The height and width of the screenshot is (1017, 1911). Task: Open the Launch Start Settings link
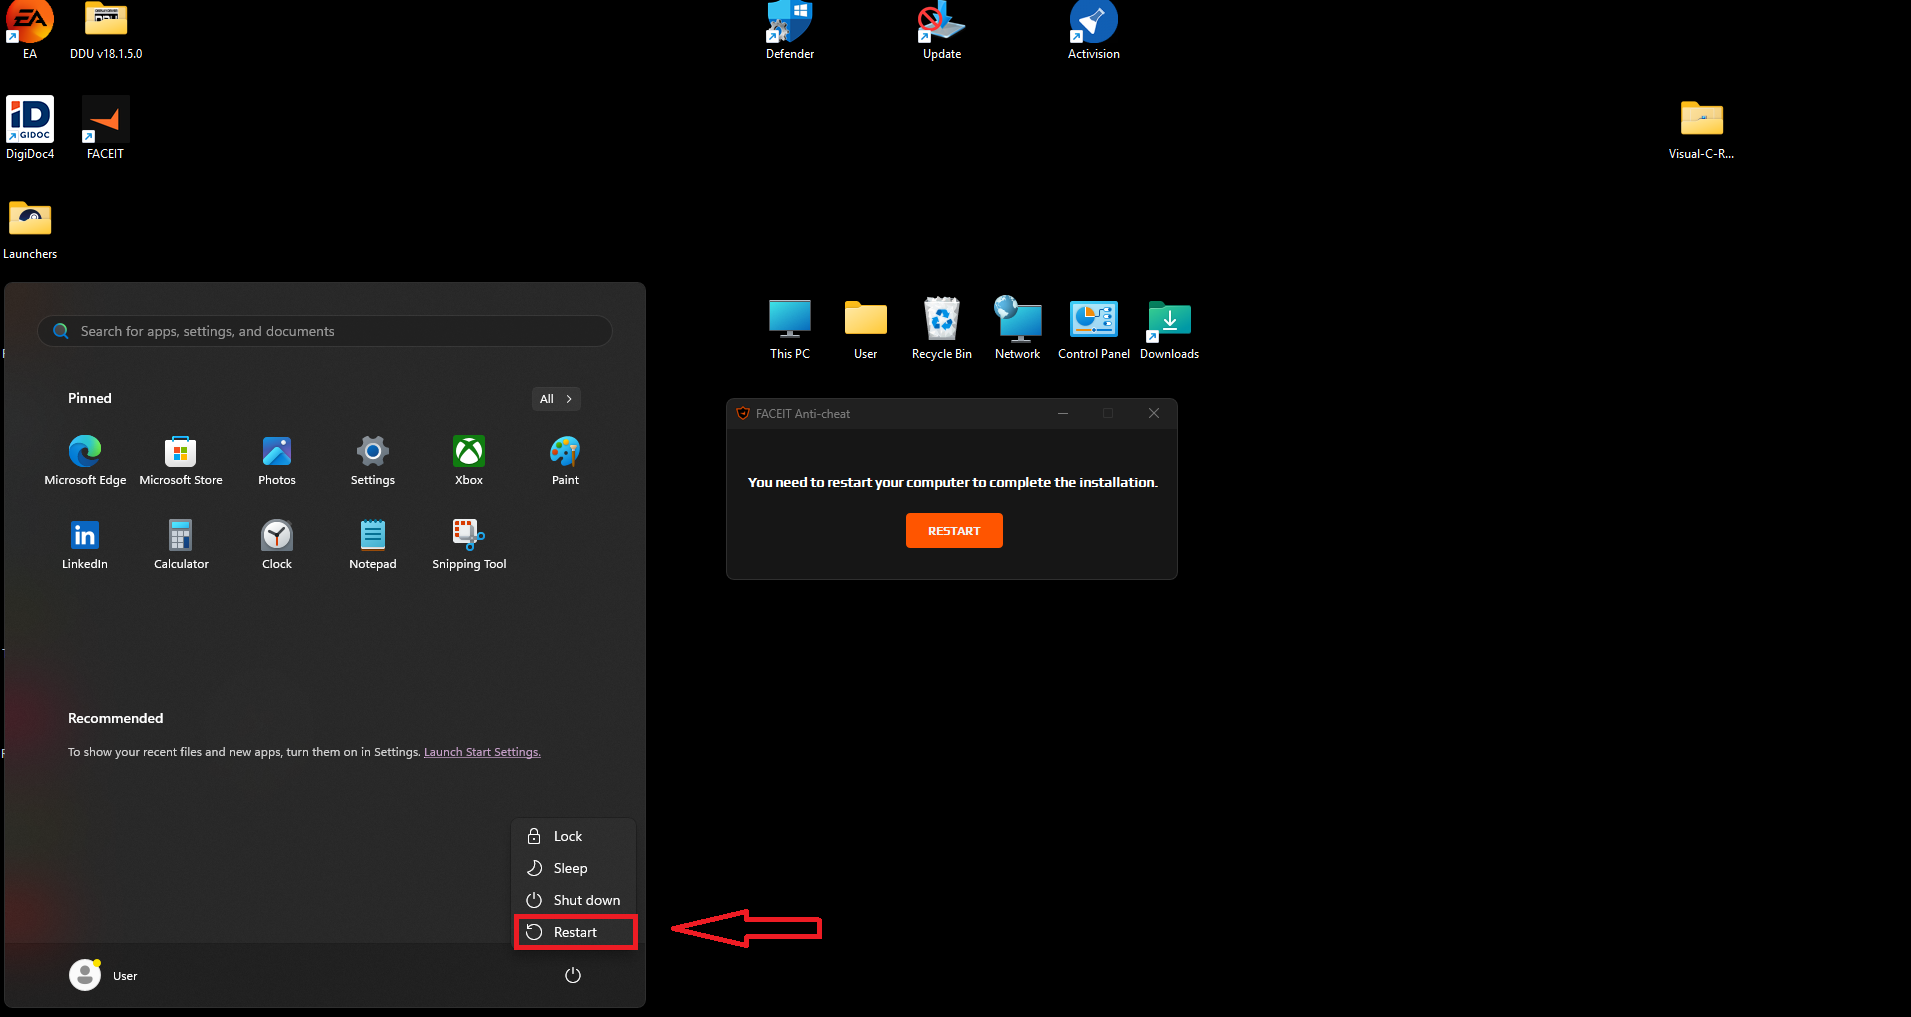[482, 752]
